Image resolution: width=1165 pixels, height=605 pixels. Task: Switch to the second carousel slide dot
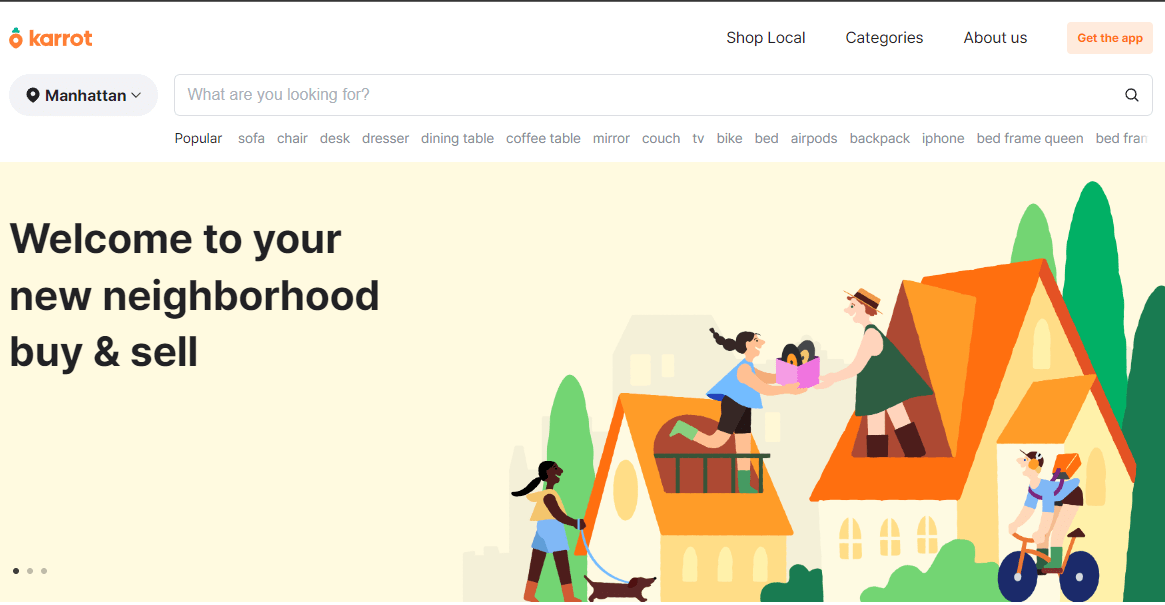coord(30,571)
